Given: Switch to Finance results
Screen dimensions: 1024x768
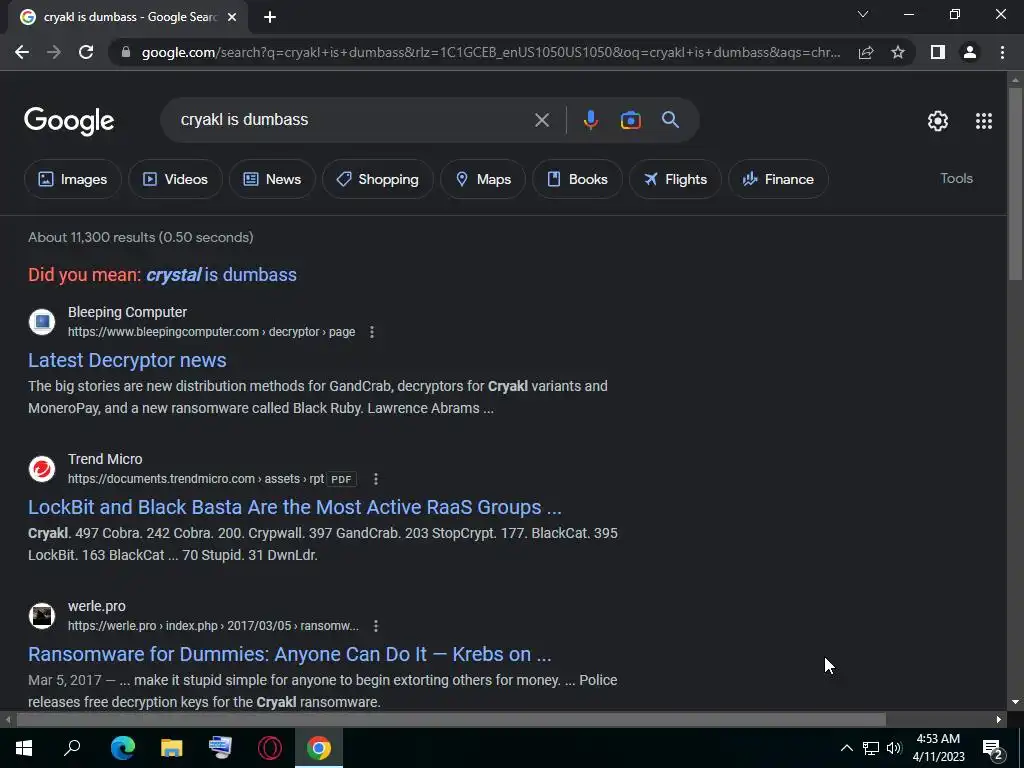Looking at the screenshot, I should click(x=778, y=179).
